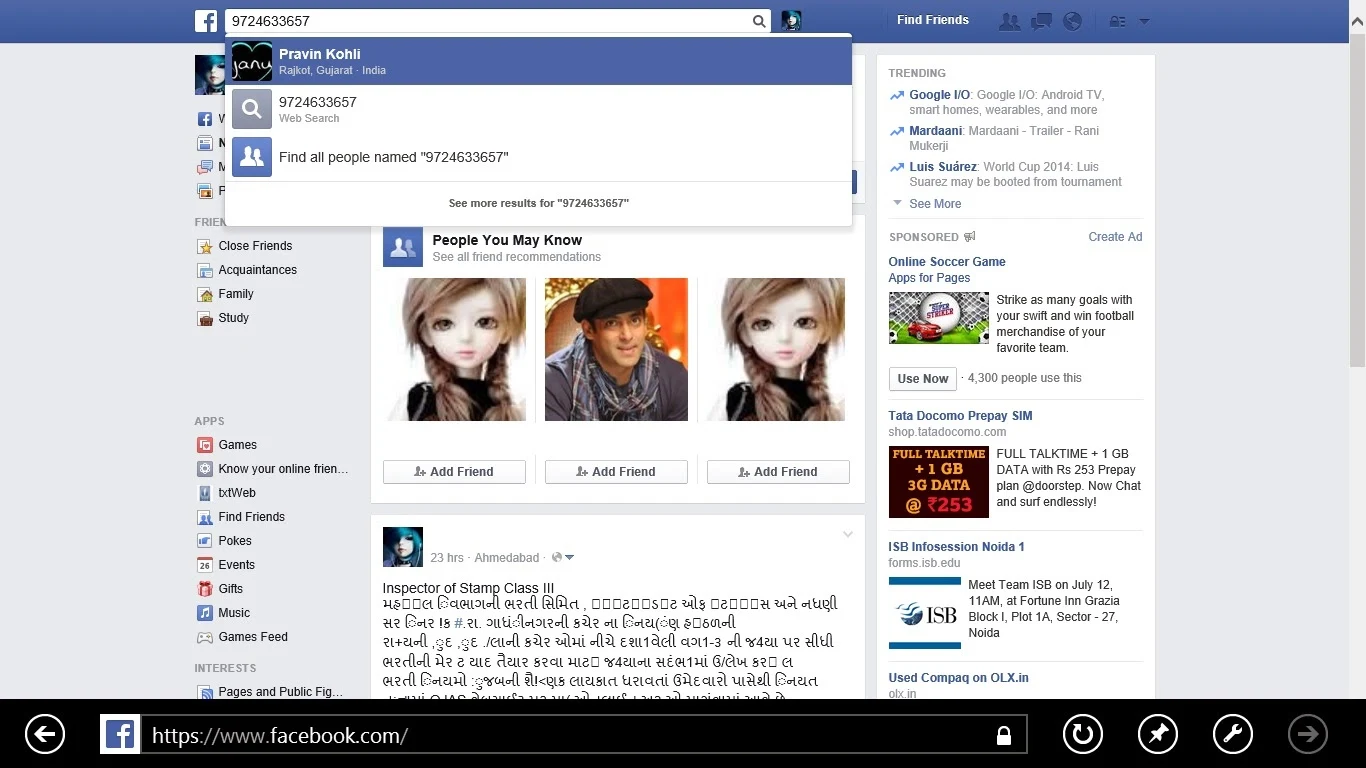Click the browser back arrow button
The image size is (1366, 768).
click(45, 735)
